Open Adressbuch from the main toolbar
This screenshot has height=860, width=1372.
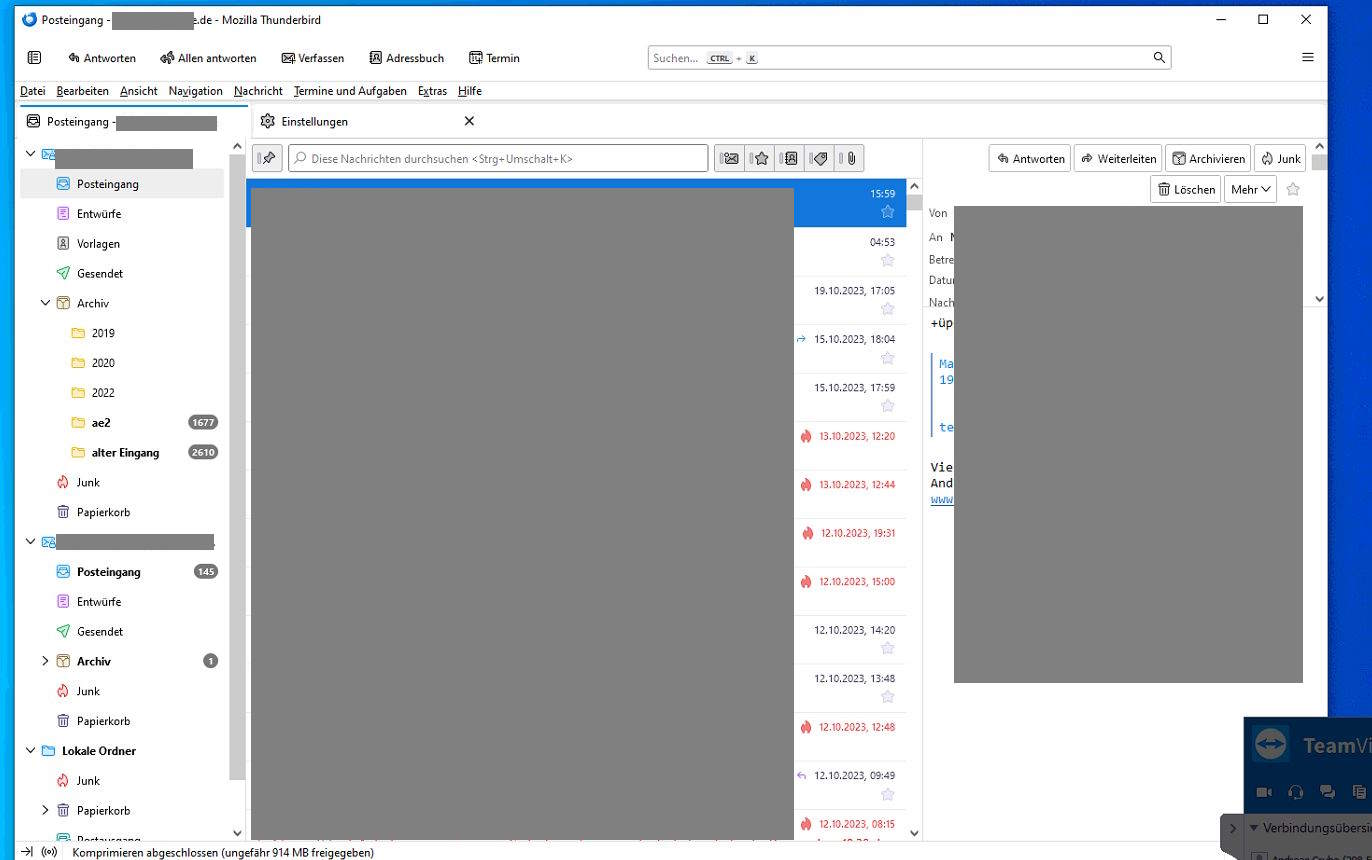tap(406, 58)
